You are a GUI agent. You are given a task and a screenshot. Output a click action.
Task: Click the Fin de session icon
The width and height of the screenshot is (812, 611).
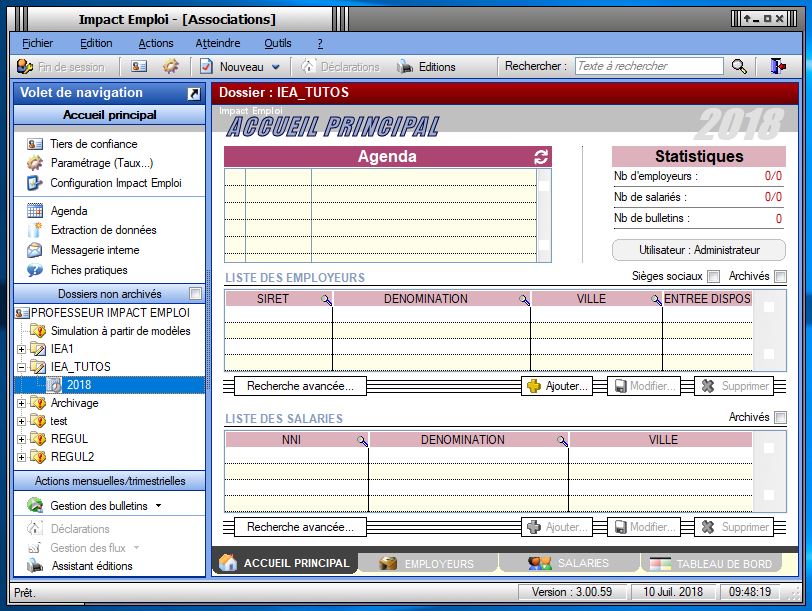25,66
